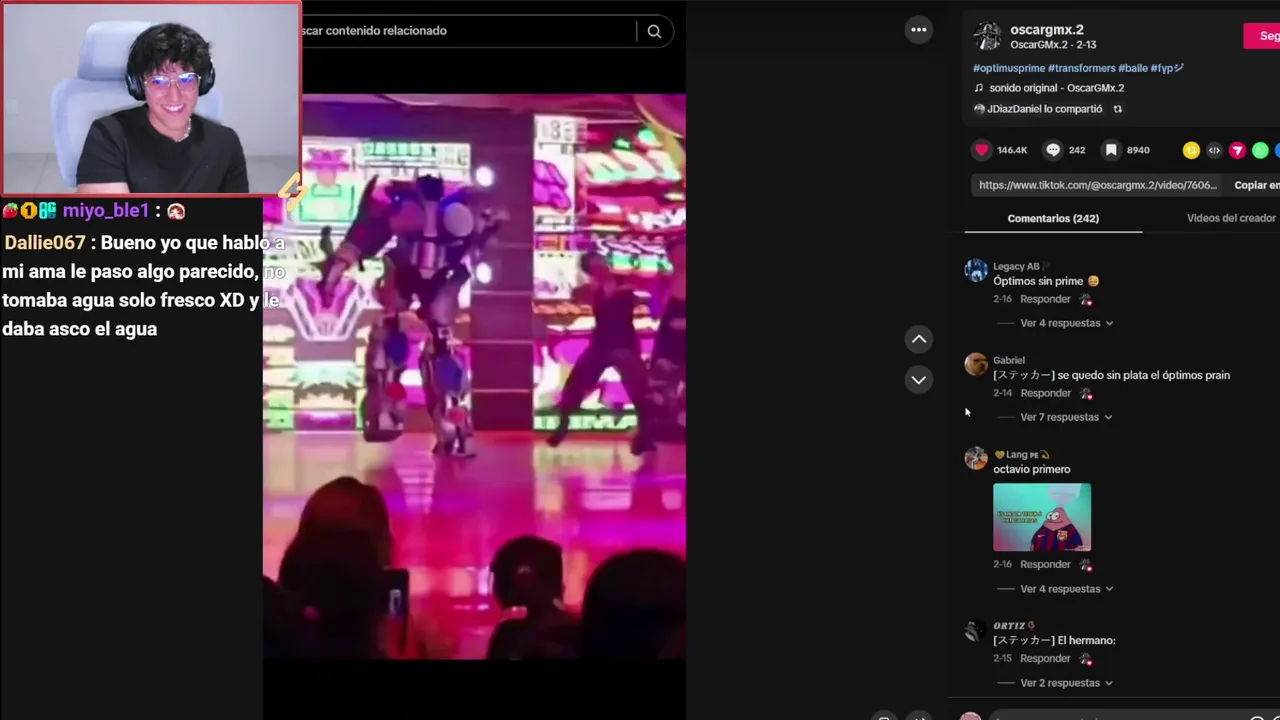
Task: Like Gabriel's comment heart
Action: [1086, 394]
